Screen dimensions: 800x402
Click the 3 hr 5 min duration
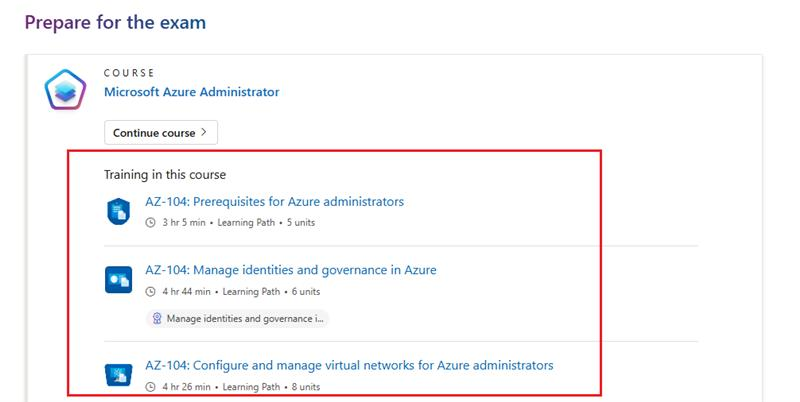(184, 222)
